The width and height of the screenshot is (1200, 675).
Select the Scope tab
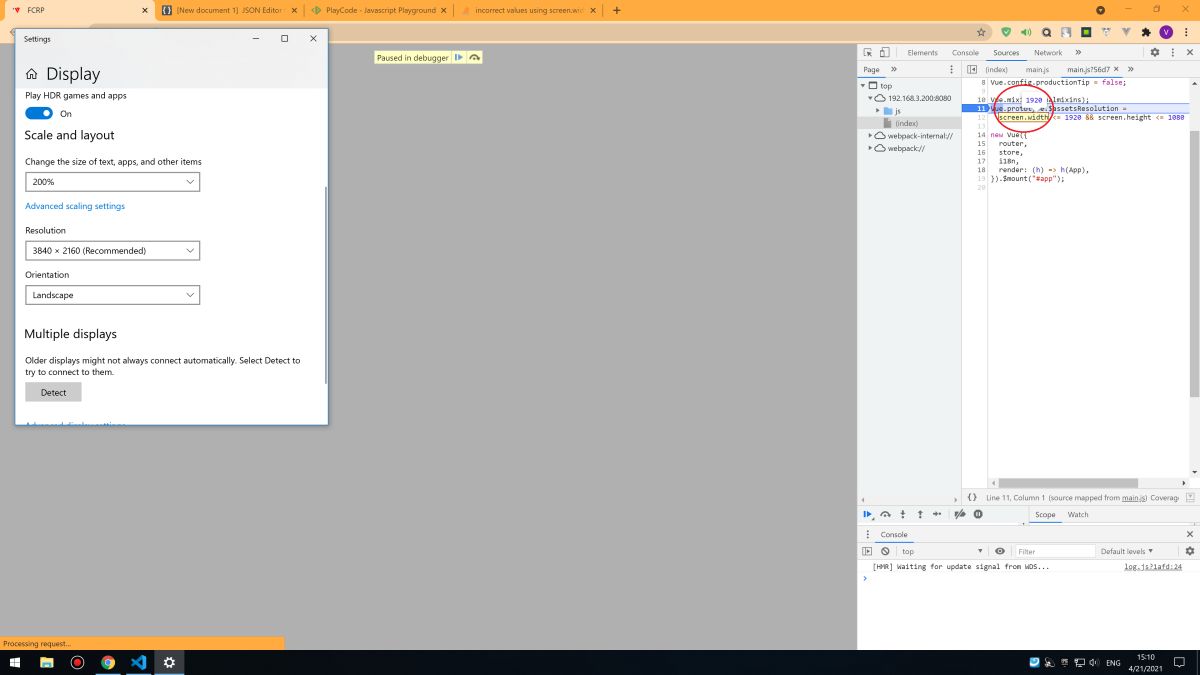click(1045, 514)
